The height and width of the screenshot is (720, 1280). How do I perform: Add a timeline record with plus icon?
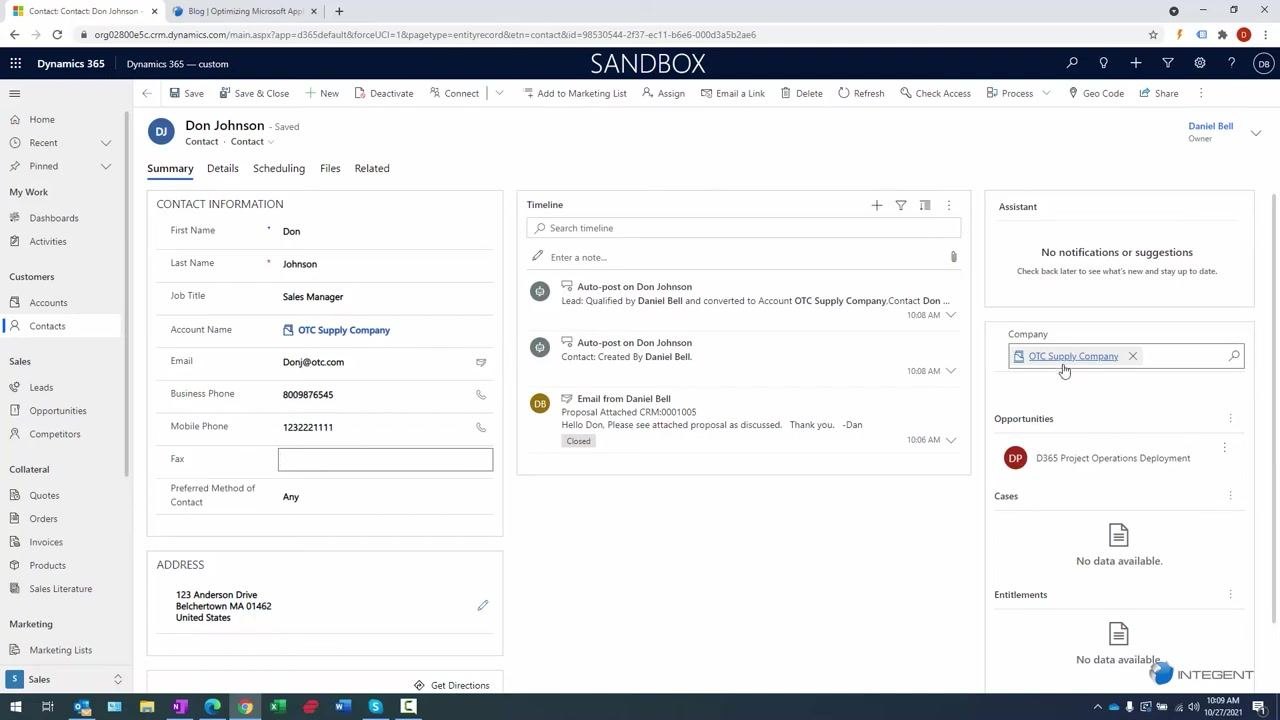tap(877, 205)
